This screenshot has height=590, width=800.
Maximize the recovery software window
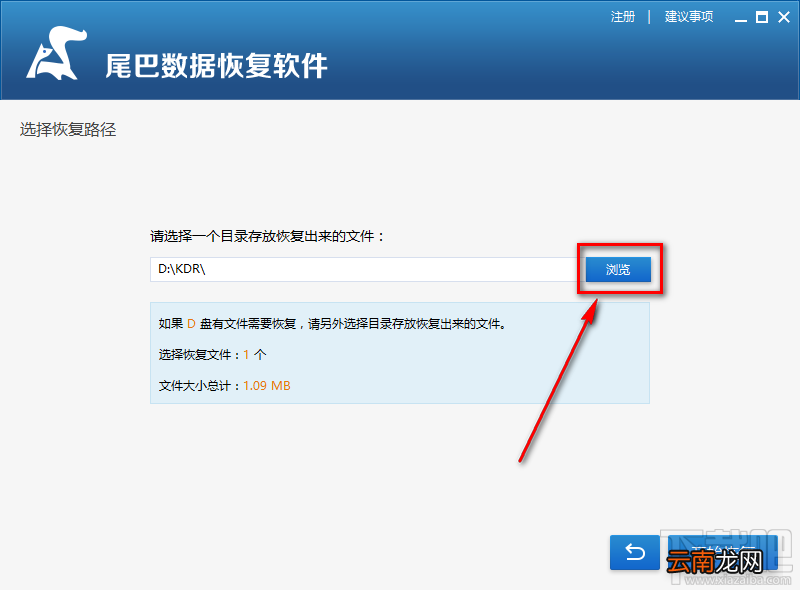(762, 17)
